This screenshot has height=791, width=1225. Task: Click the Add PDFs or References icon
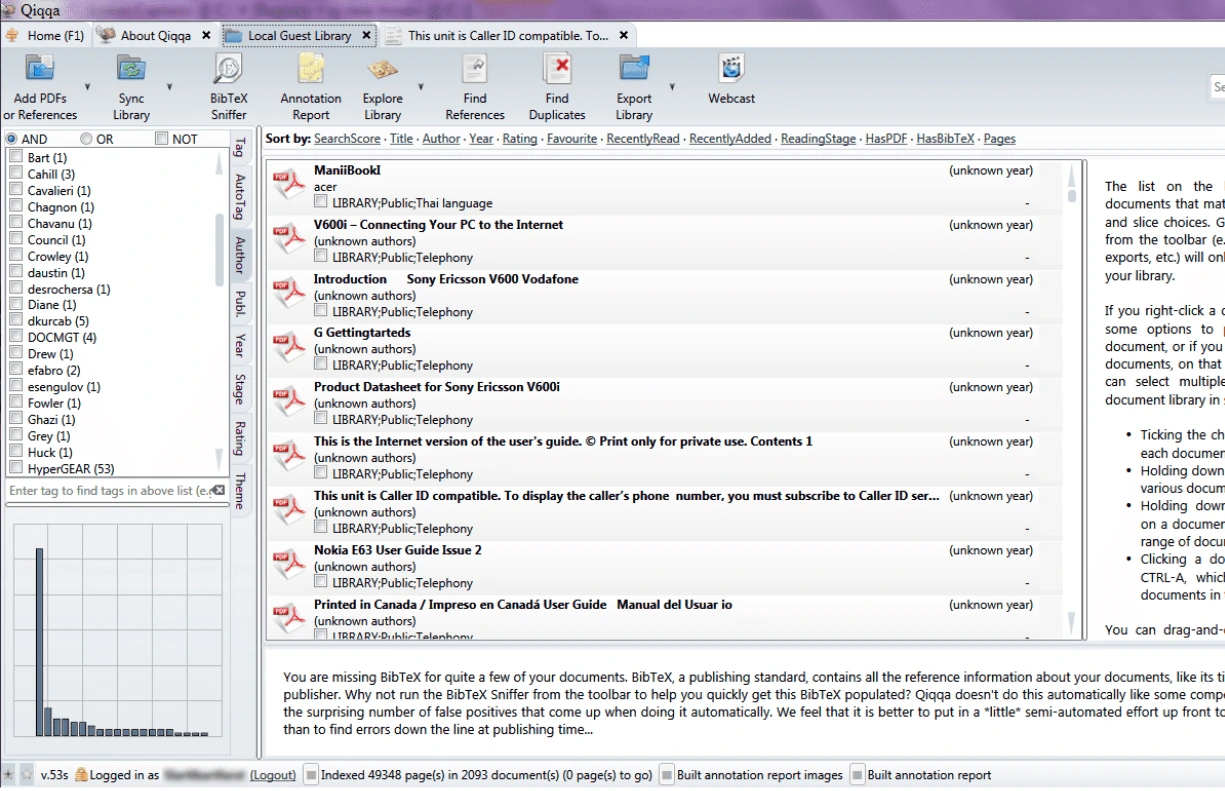tap(40, 70)
